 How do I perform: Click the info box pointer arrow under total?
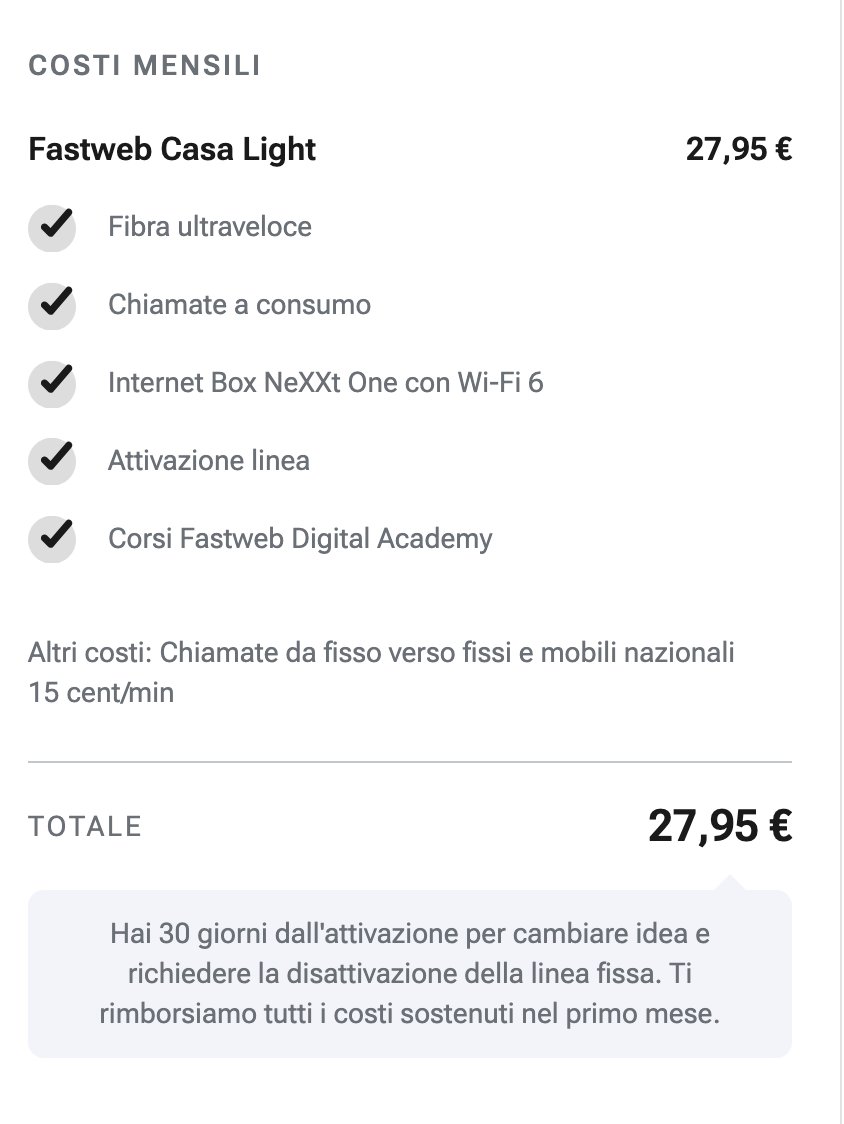point(730,883)
